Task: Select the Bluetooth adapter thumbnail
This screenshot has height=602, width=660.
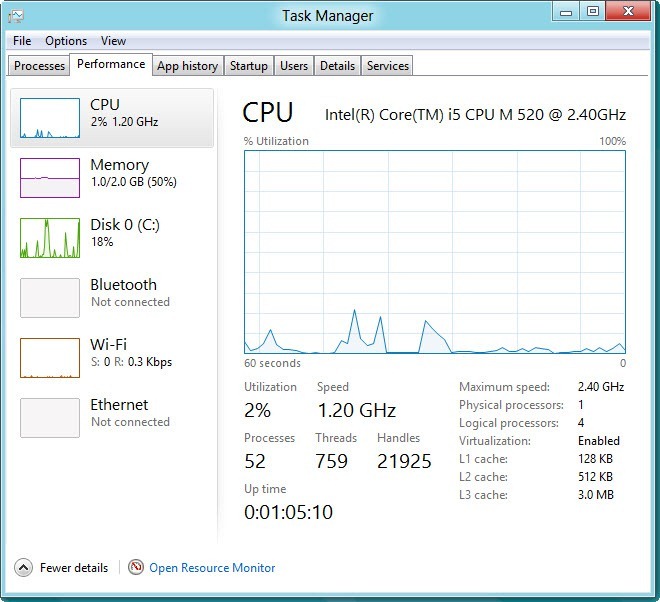Action: 49,298
